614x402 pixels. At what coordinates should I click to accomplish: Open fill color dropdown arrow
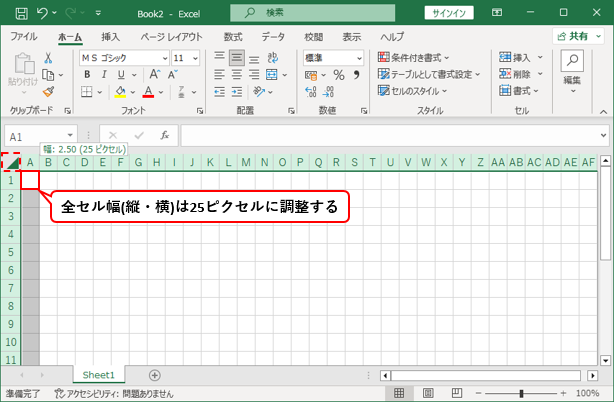[x=133, y=92]
